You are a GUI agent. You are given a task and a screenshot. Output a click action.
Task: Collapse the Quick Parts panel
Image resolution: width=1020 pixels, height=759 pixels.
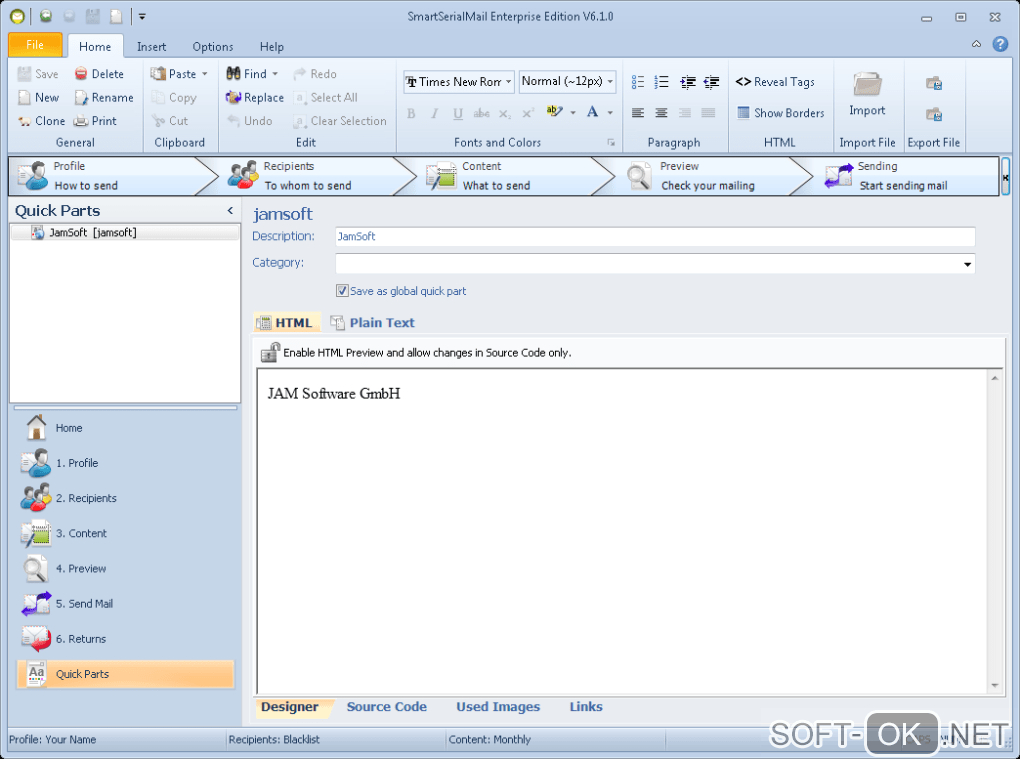tap(230, 210)
